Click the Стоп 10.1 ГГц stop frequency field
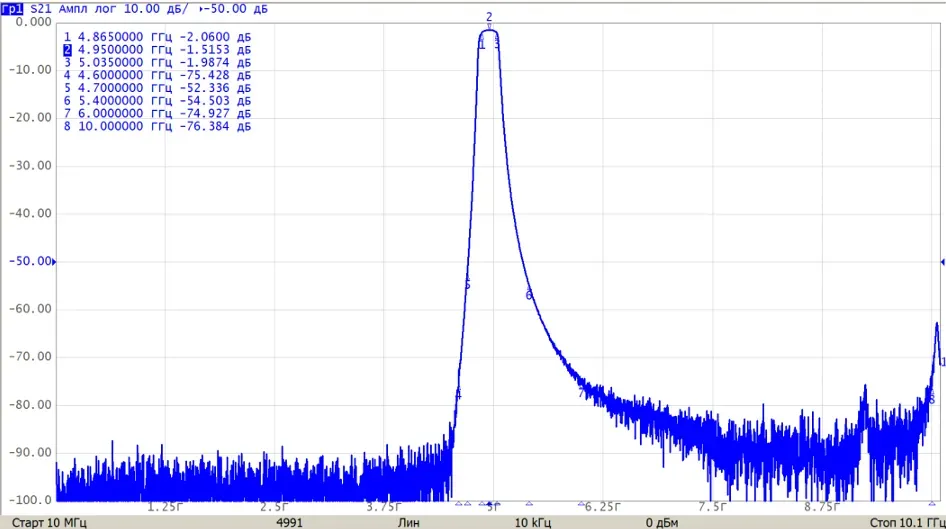 click(907, 522)
